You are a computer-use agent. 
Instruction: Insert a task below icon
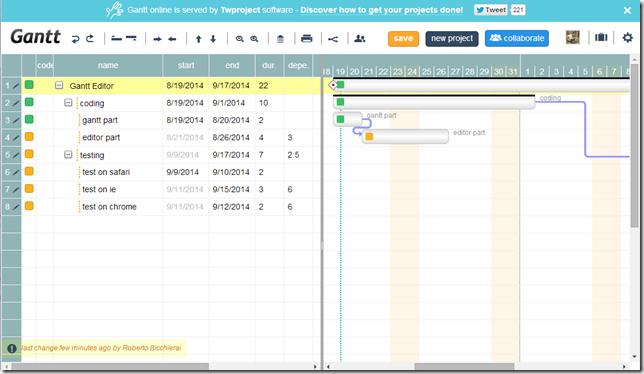pos(131,39)
